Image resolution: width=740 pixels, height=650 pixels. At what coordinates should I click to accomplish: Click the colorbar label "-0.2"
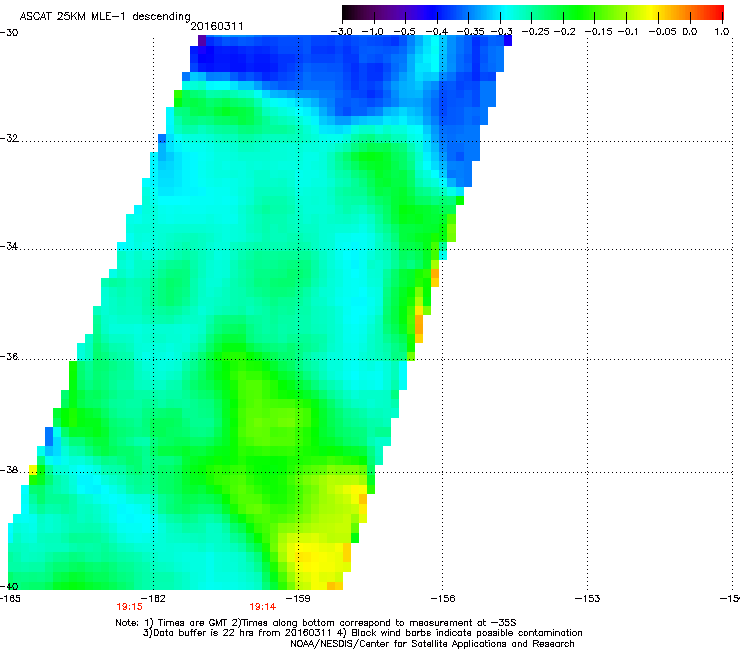coord(565,32)
